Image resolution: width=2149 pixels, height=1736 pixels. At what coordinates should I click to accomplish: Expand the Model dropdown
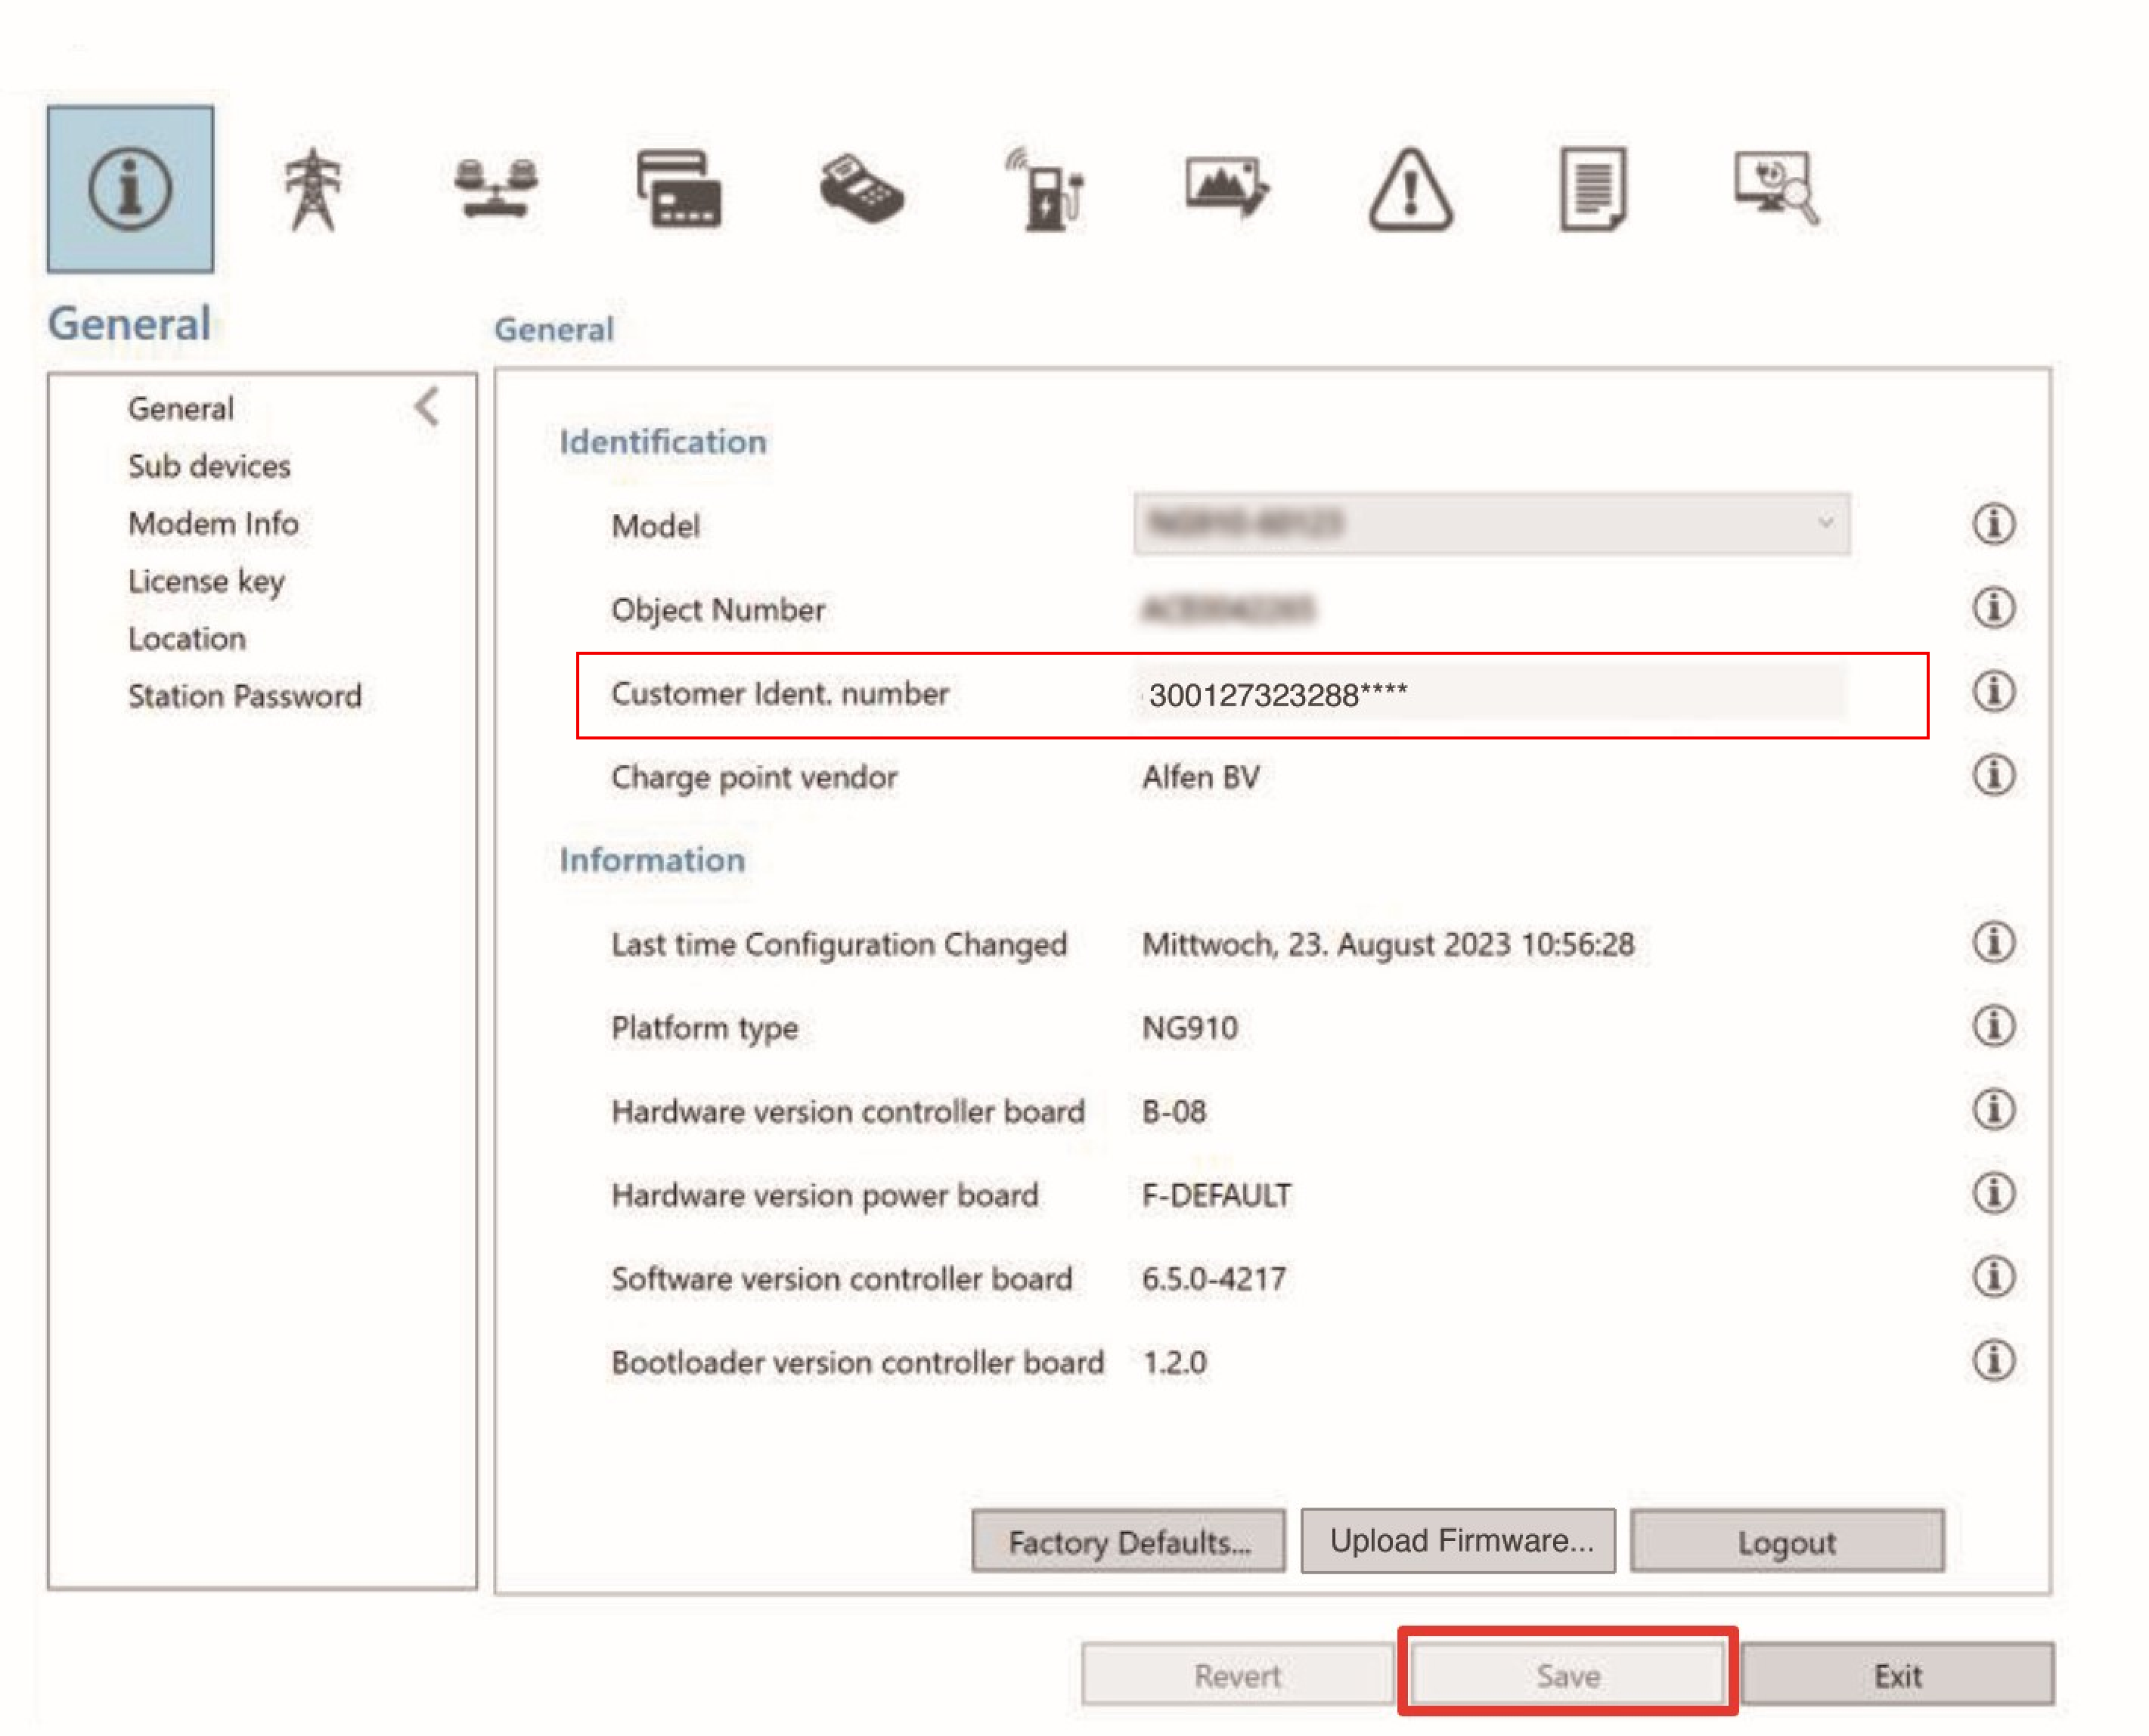(x=1490, y=523)
